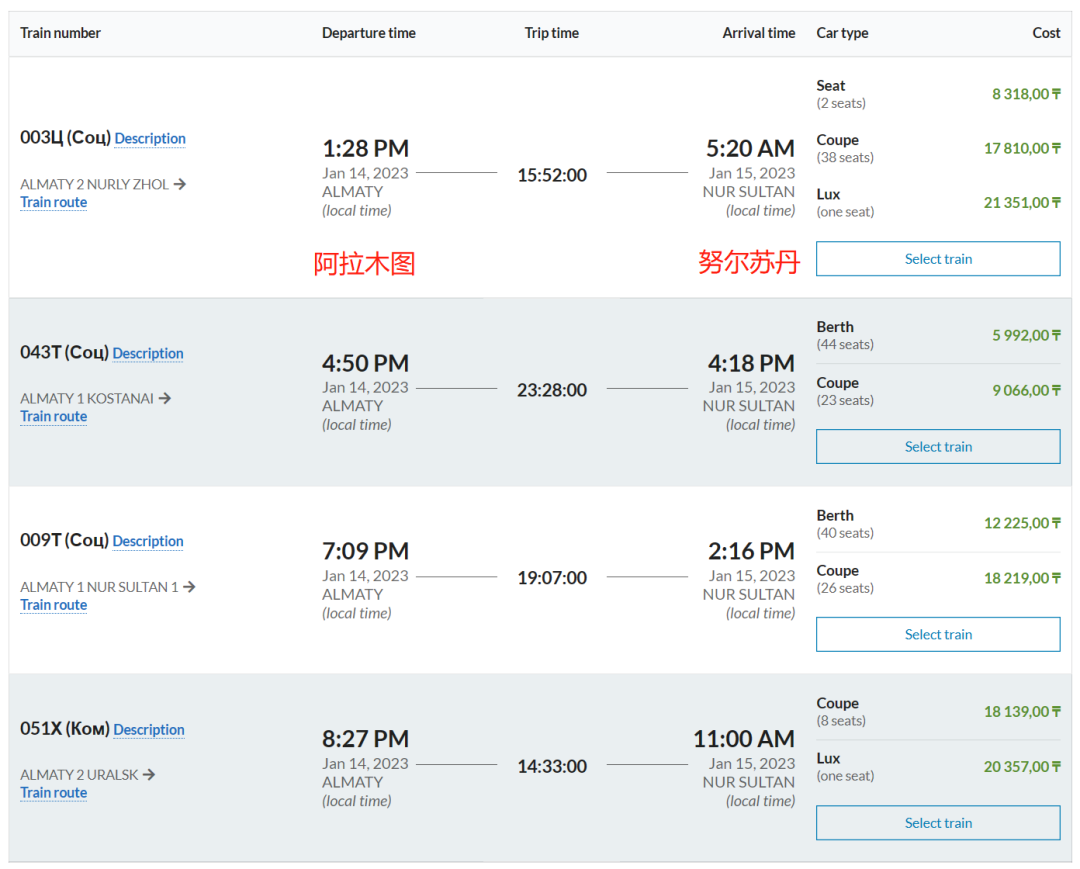1080x869 pixels.
Task: Select train departing at 4:50 PM
Action: pyautogui.click(x=938, y=447)
